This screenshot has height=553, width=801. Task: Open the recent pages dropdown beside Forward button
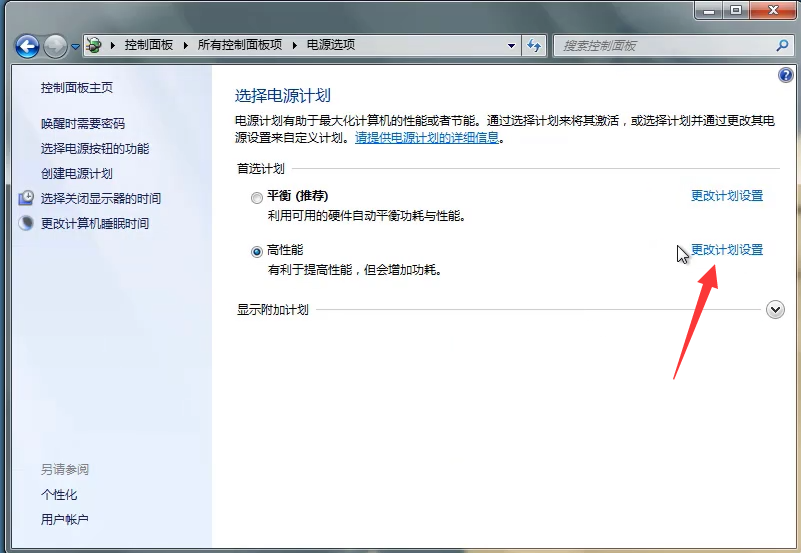[x=75, y=47]
